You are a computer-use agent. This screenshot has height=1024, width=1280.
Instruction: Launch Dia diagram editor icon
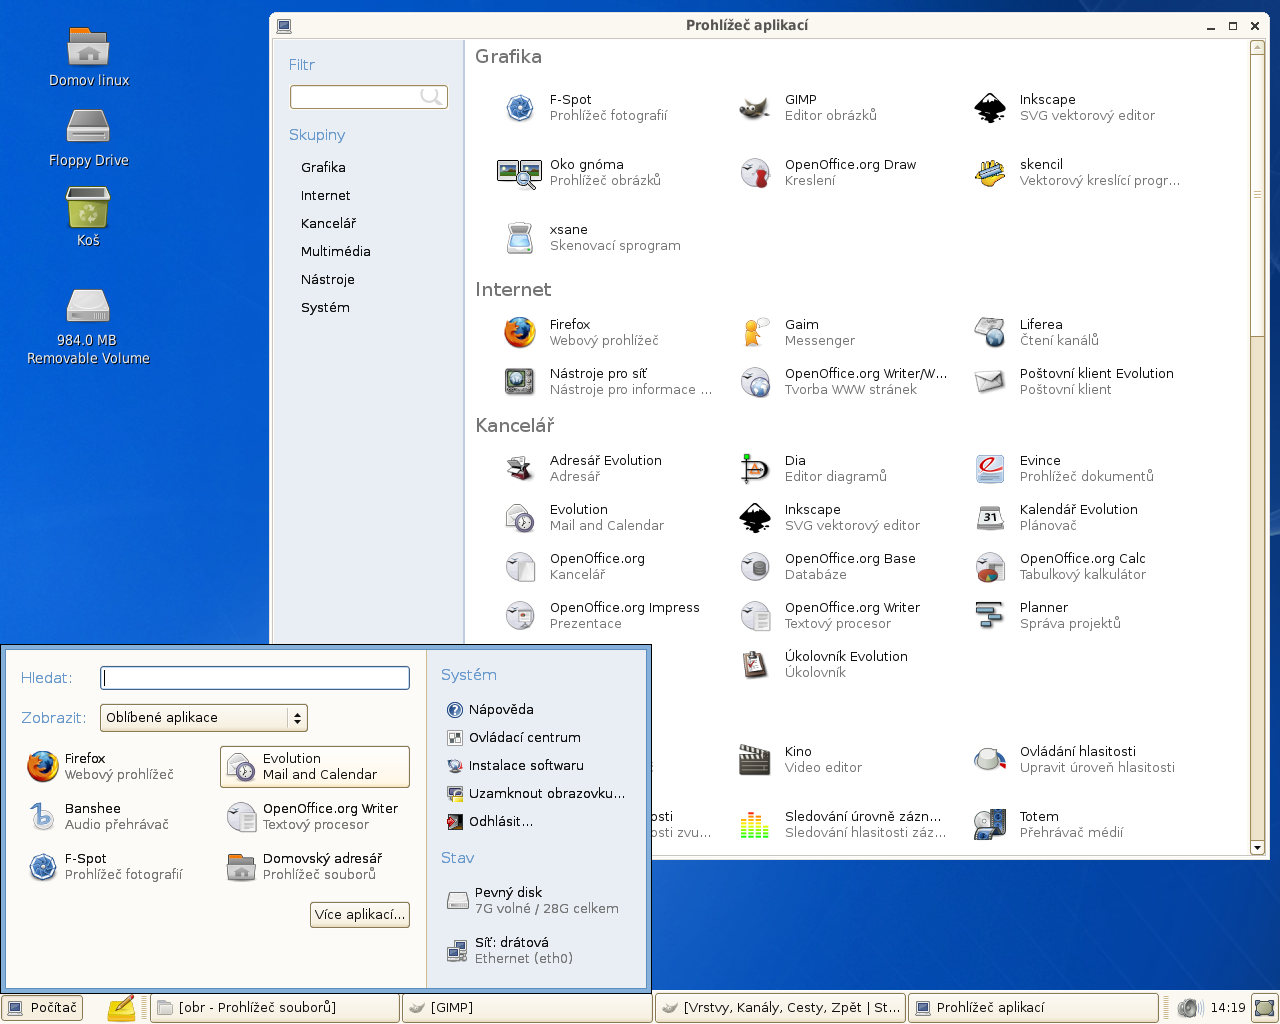[755, 468]
